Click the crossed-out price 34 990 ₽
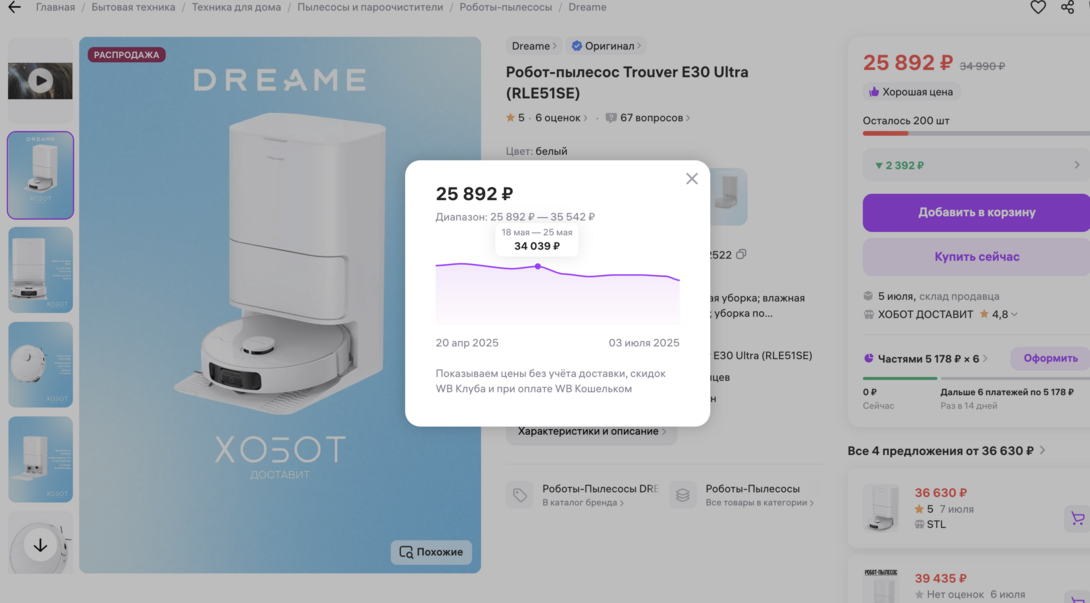Image resolution: width=1090 pixels, height=603 pixels. click(982, 66)
